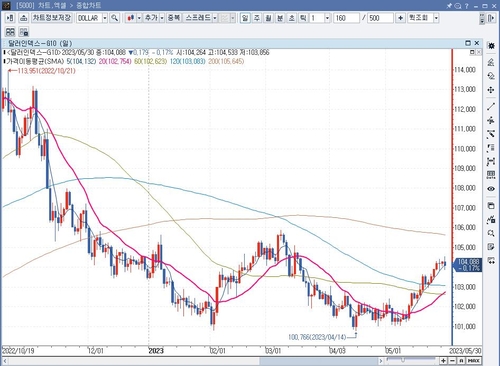
Task: Maximize the inner price pane small icon
Action: pyautogui.click(x=472, y=52)
